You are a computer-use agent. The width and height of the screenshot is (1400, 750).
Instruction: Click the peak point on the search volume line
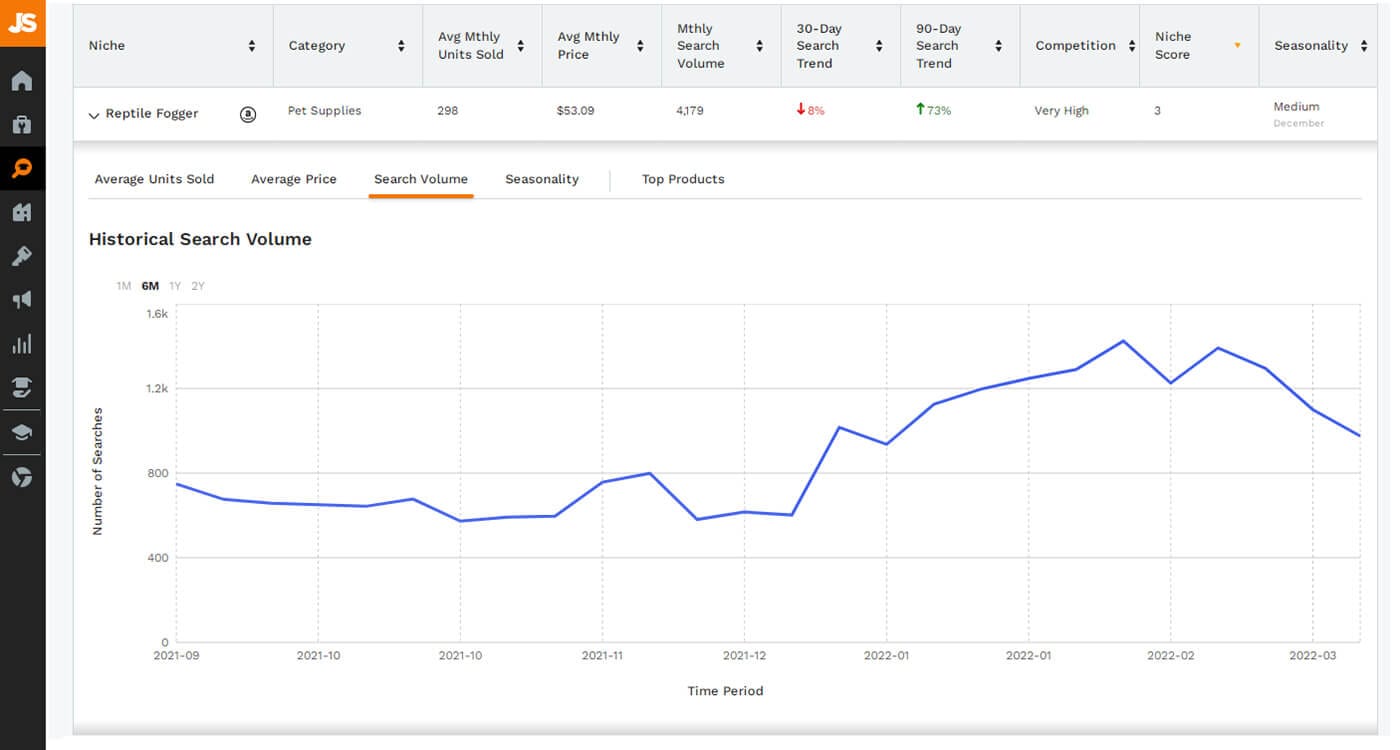(x=1123, y=341)
